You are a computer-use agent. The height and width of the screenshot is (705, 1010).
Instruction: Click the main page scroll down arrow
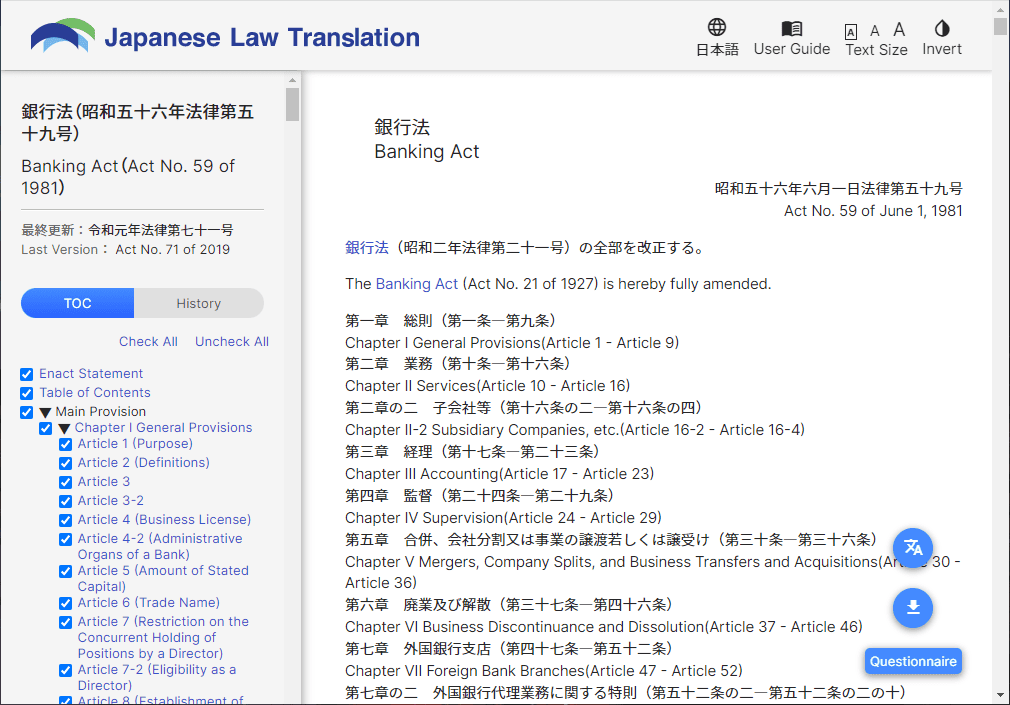(x=1000, y=695)
